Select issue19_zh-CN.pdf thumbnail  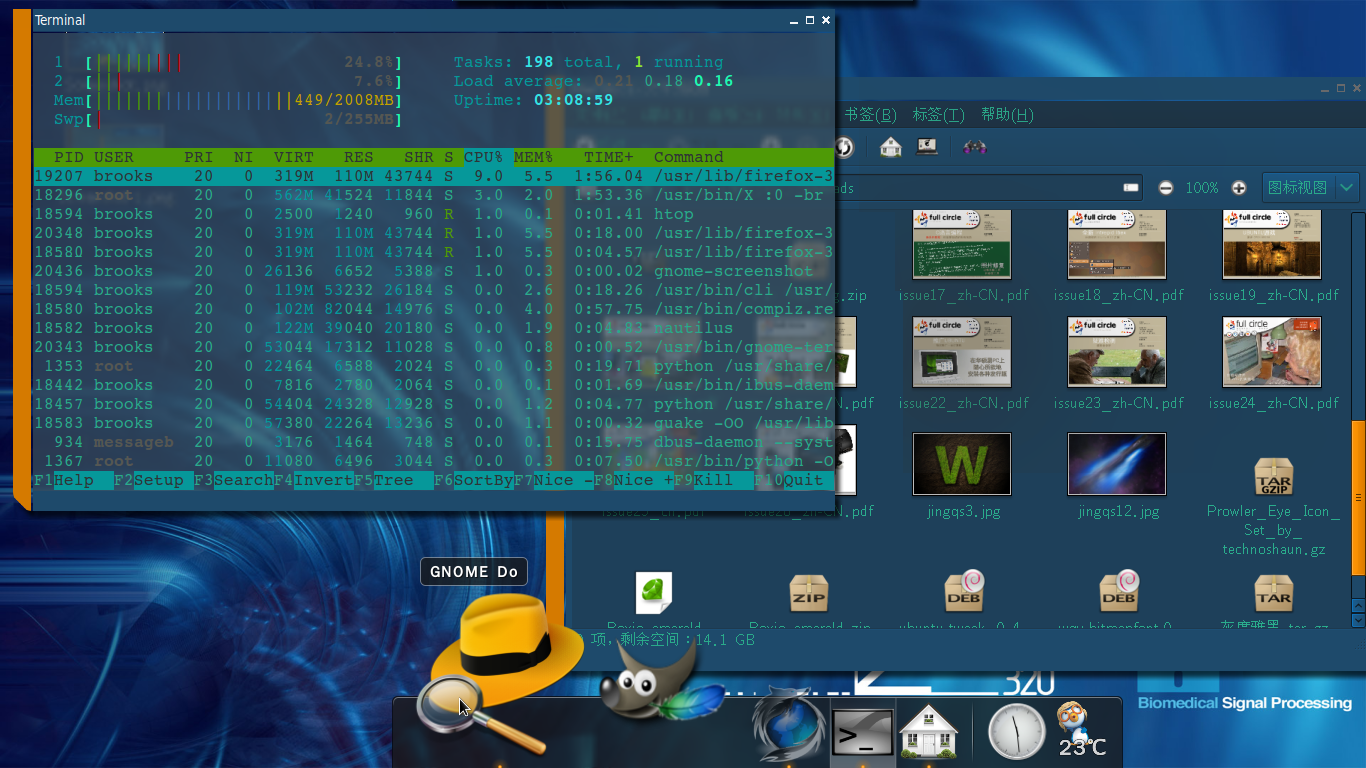point(1273,244)
